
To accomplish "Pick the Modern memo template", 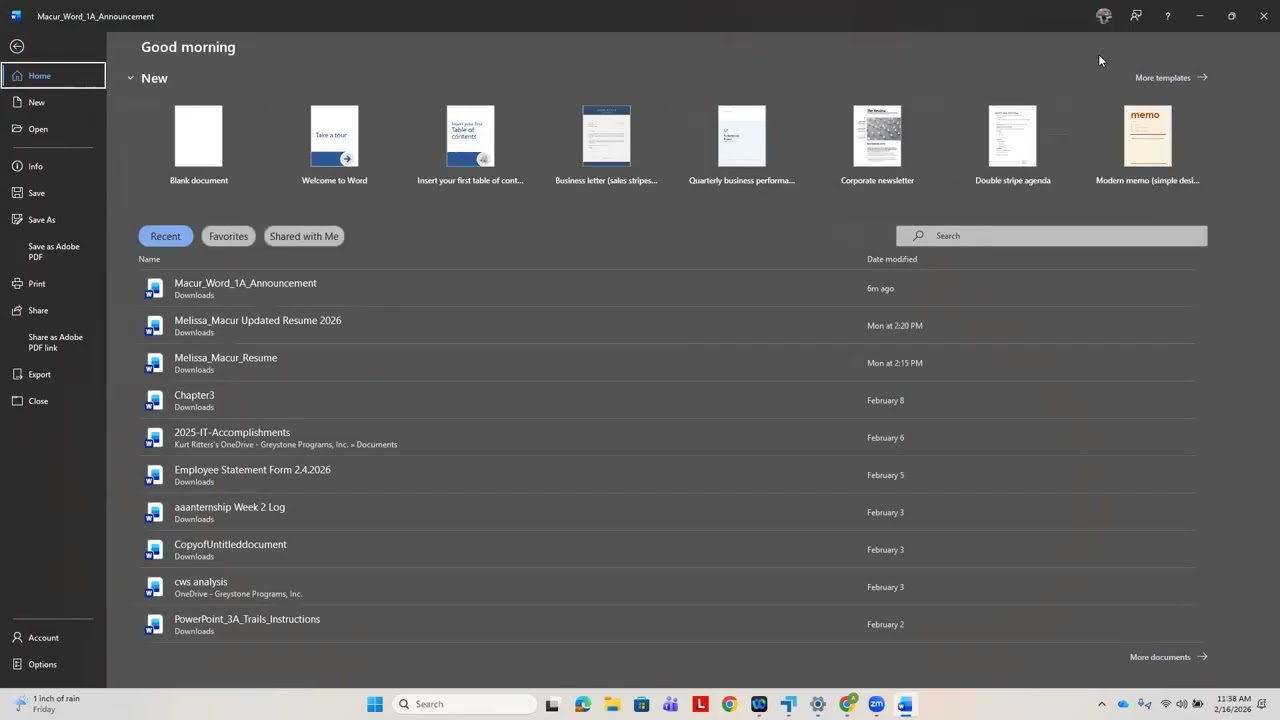I will pos(1148,145).
